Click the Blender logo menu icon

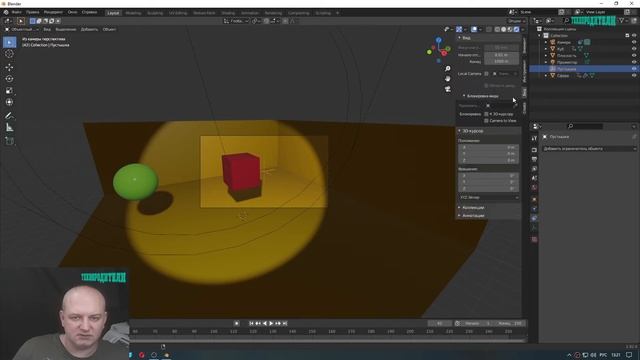pyautogui.click(x=6, y=12)
